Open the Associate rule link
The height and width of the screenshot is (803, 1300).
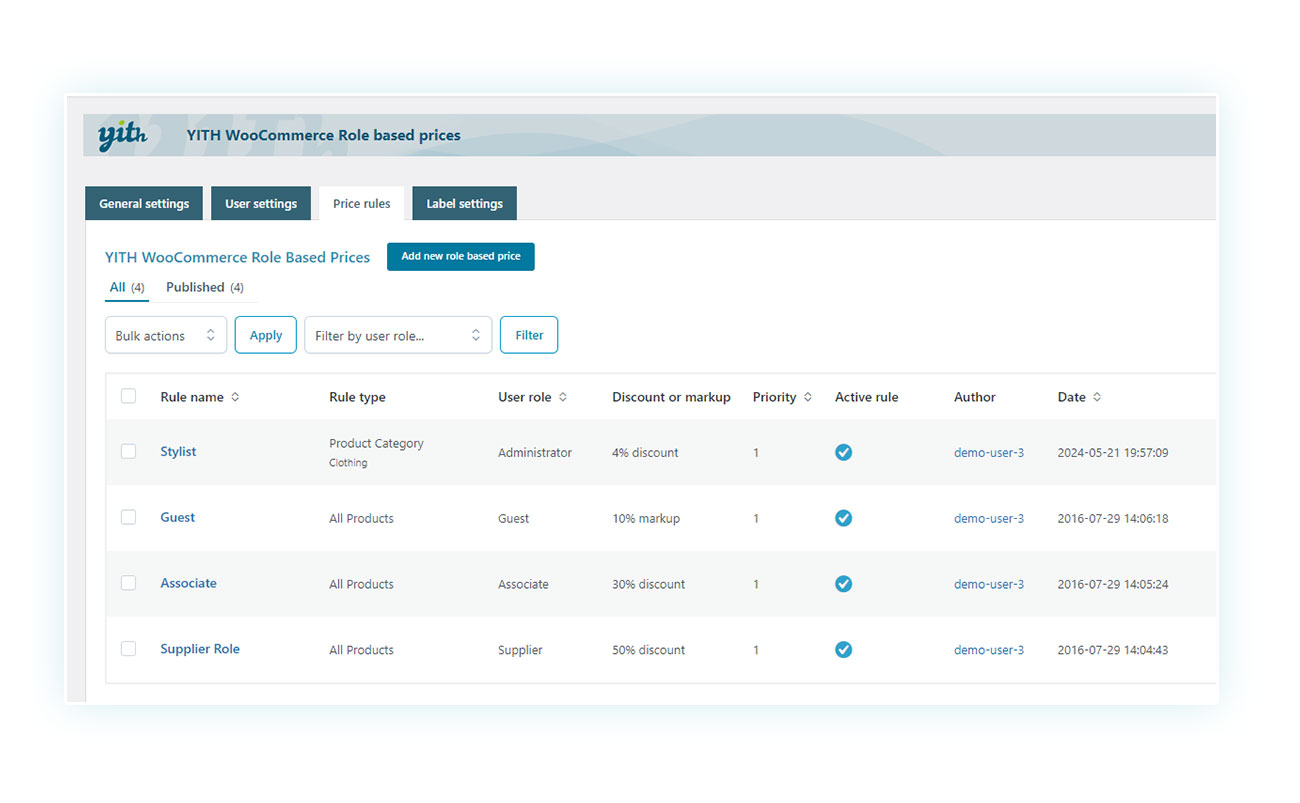188,583
